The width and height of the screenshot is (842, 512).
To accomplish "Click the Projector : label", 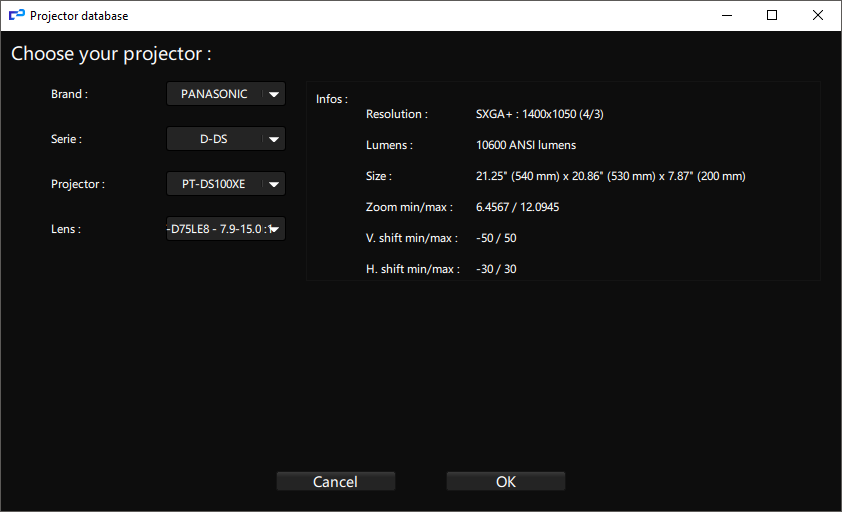I will (78, 184).
